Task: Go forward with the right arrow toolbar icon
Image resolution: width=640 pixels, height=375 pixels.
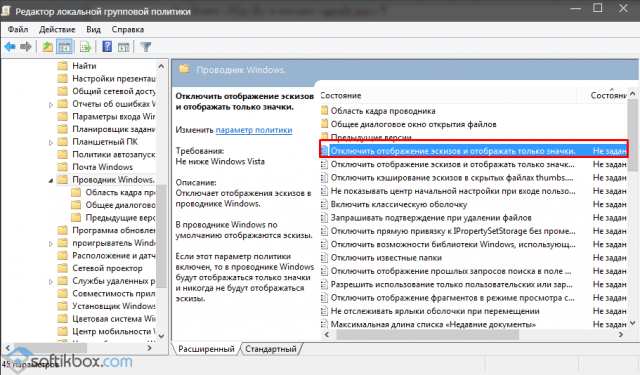Action: (x=26, y=47)
